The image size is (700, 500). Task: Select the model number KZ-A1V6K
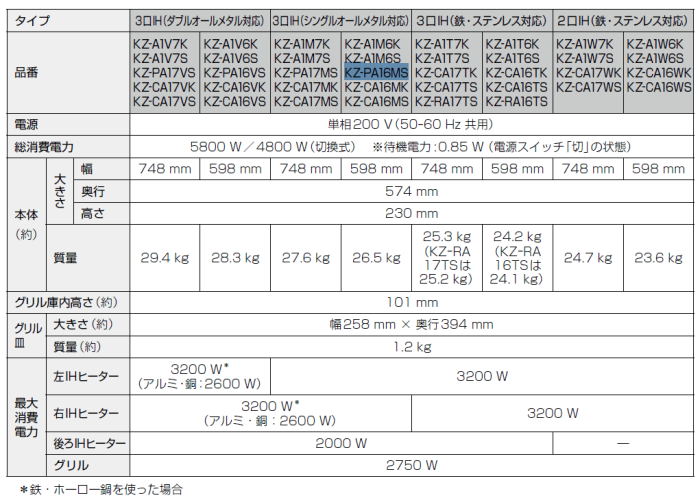[231, 44]
